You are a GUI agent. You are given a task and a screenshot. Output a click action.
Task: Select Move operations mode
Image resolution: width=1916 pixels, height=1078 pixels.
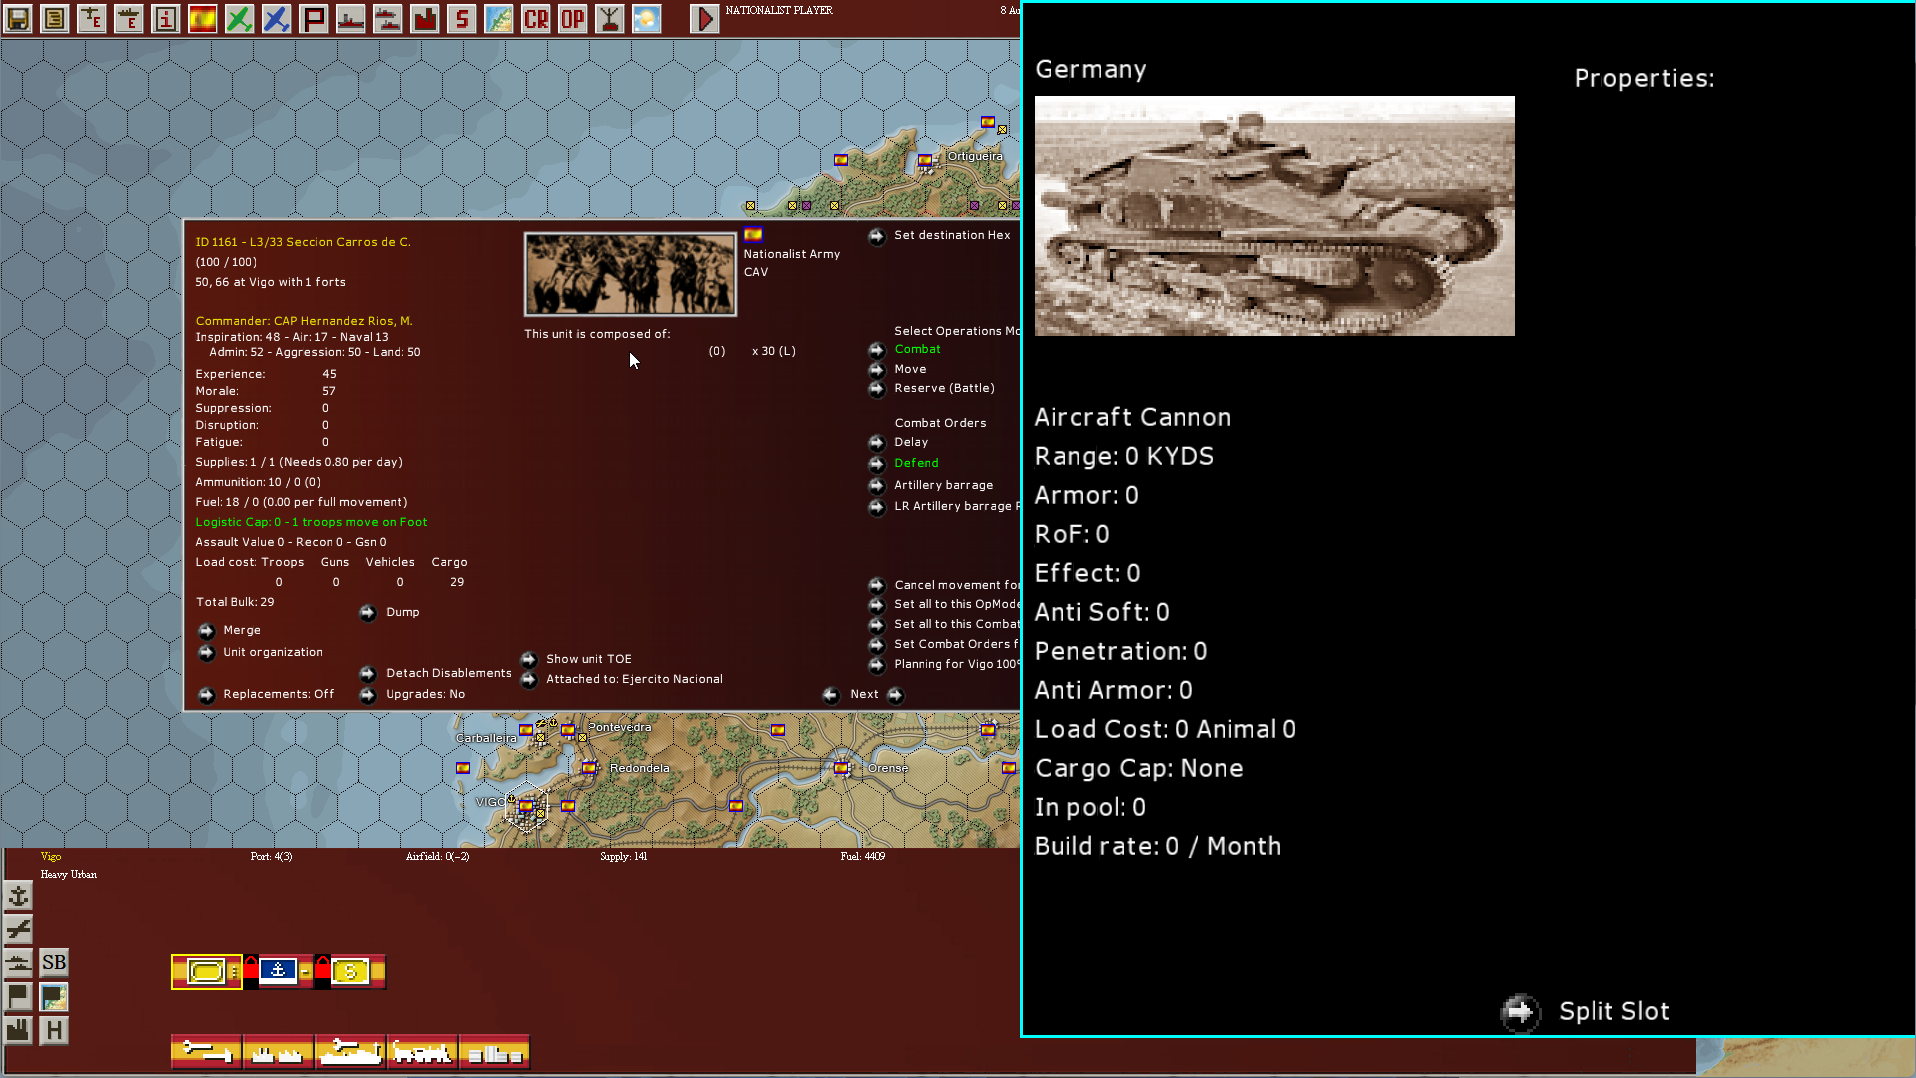click(877, 370)
